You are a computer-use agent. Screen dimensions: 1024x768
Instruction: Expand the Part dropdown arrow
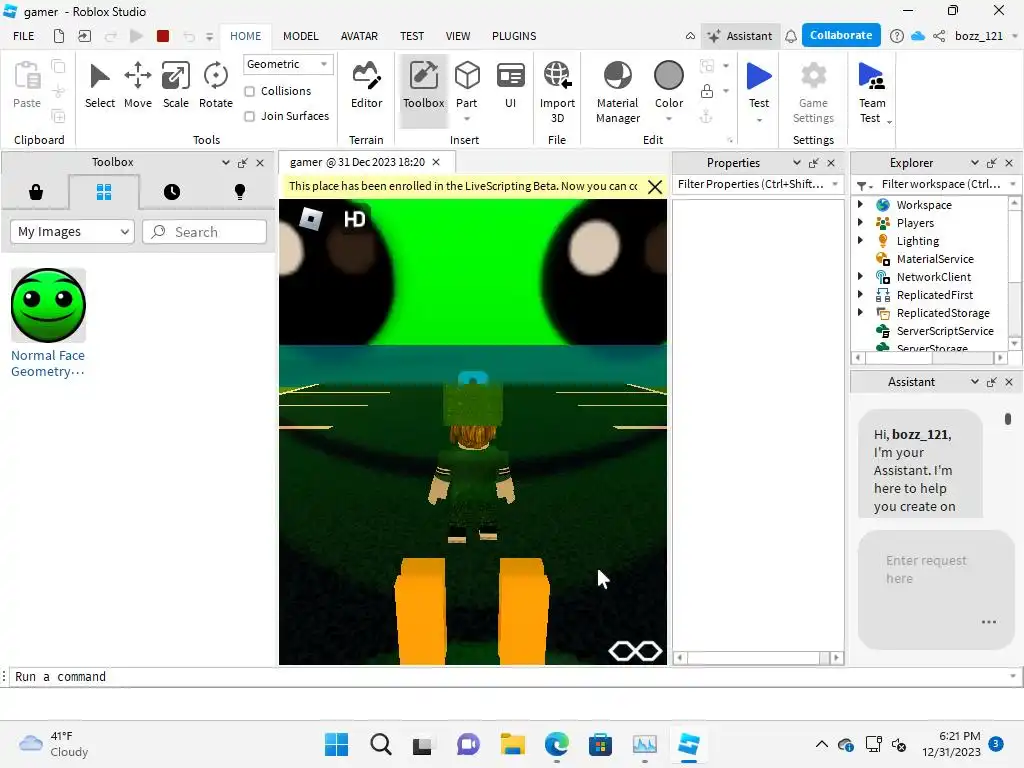[467, 119]
